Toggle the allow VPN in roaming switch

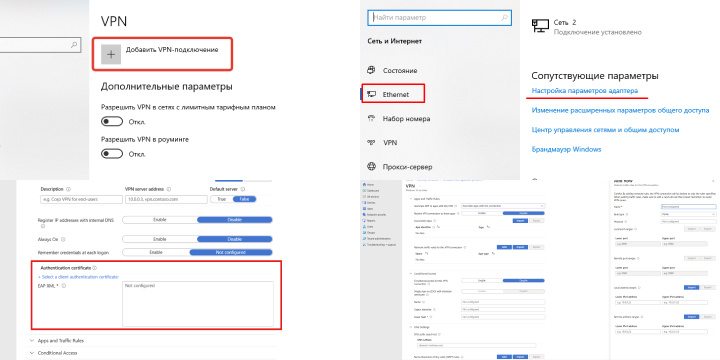coord(112,153)
